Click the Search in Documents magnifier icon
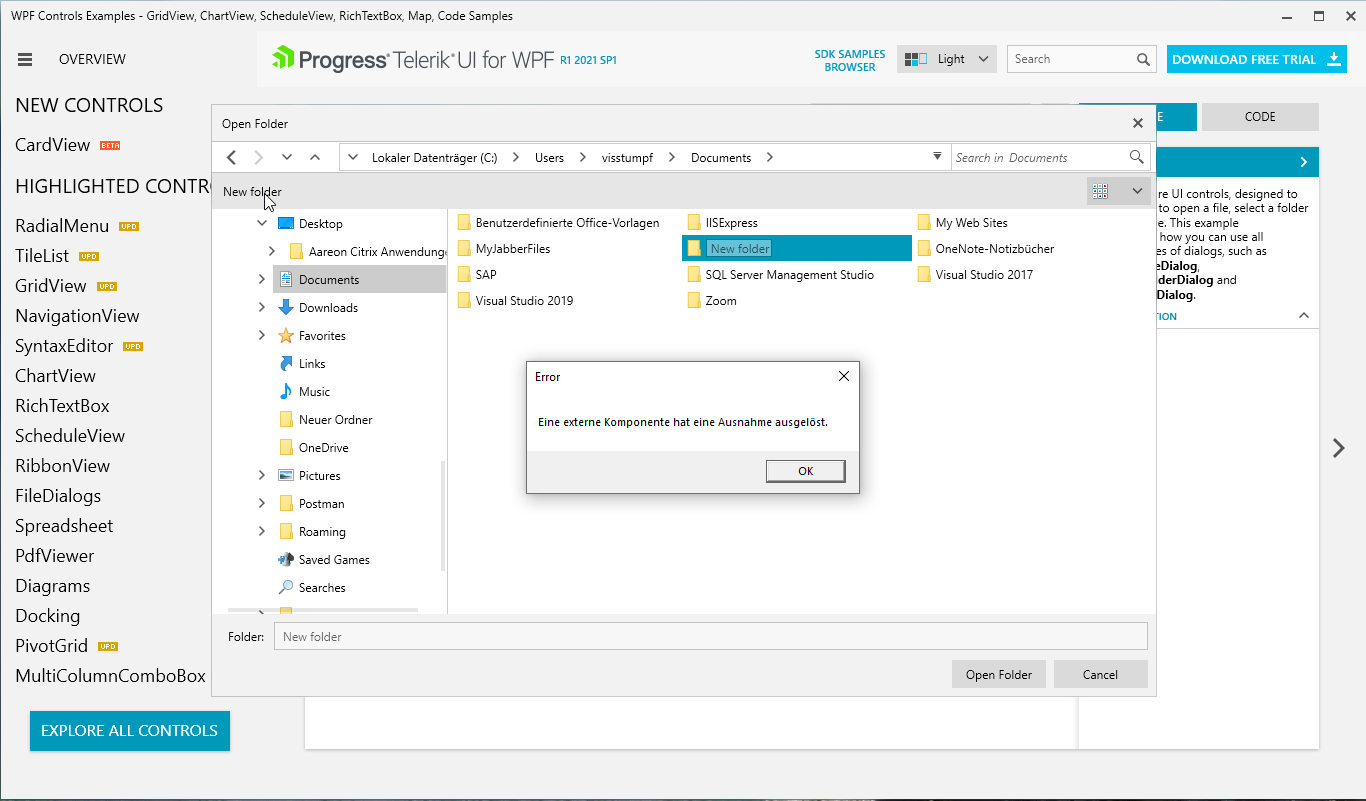 coord(1136,157)
